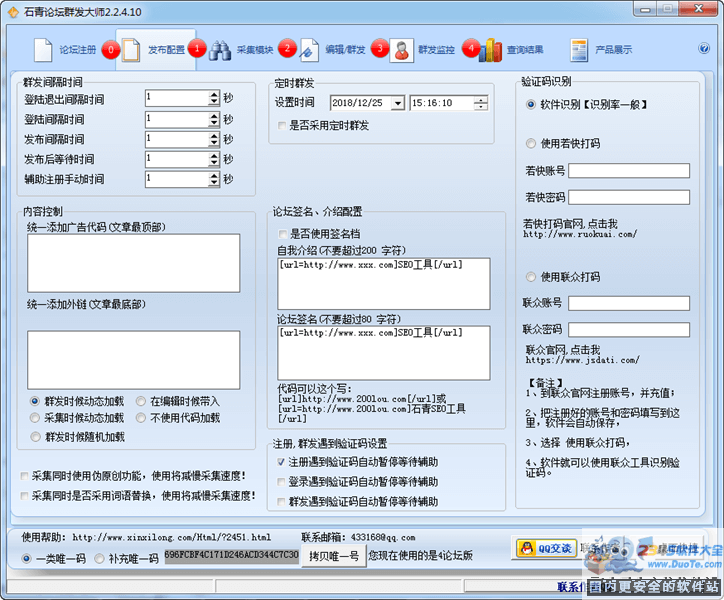Select 不使用代码加载 radio option
This screenshot has width=724, height=600.
point(141,418)
